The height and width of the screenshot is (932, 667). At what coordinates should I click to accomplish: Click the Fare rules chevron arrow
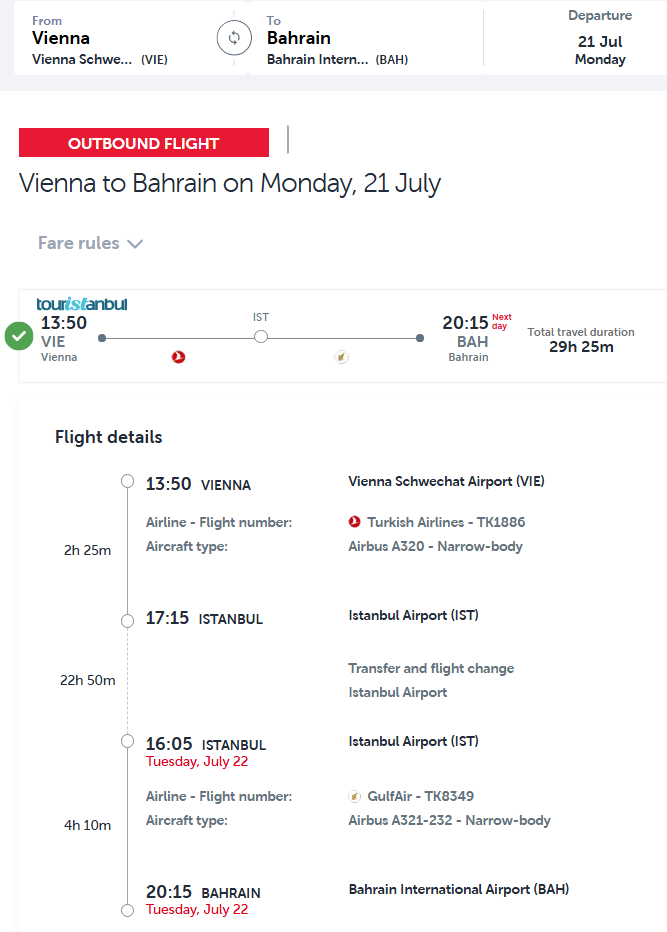click(x=135, y=244)
